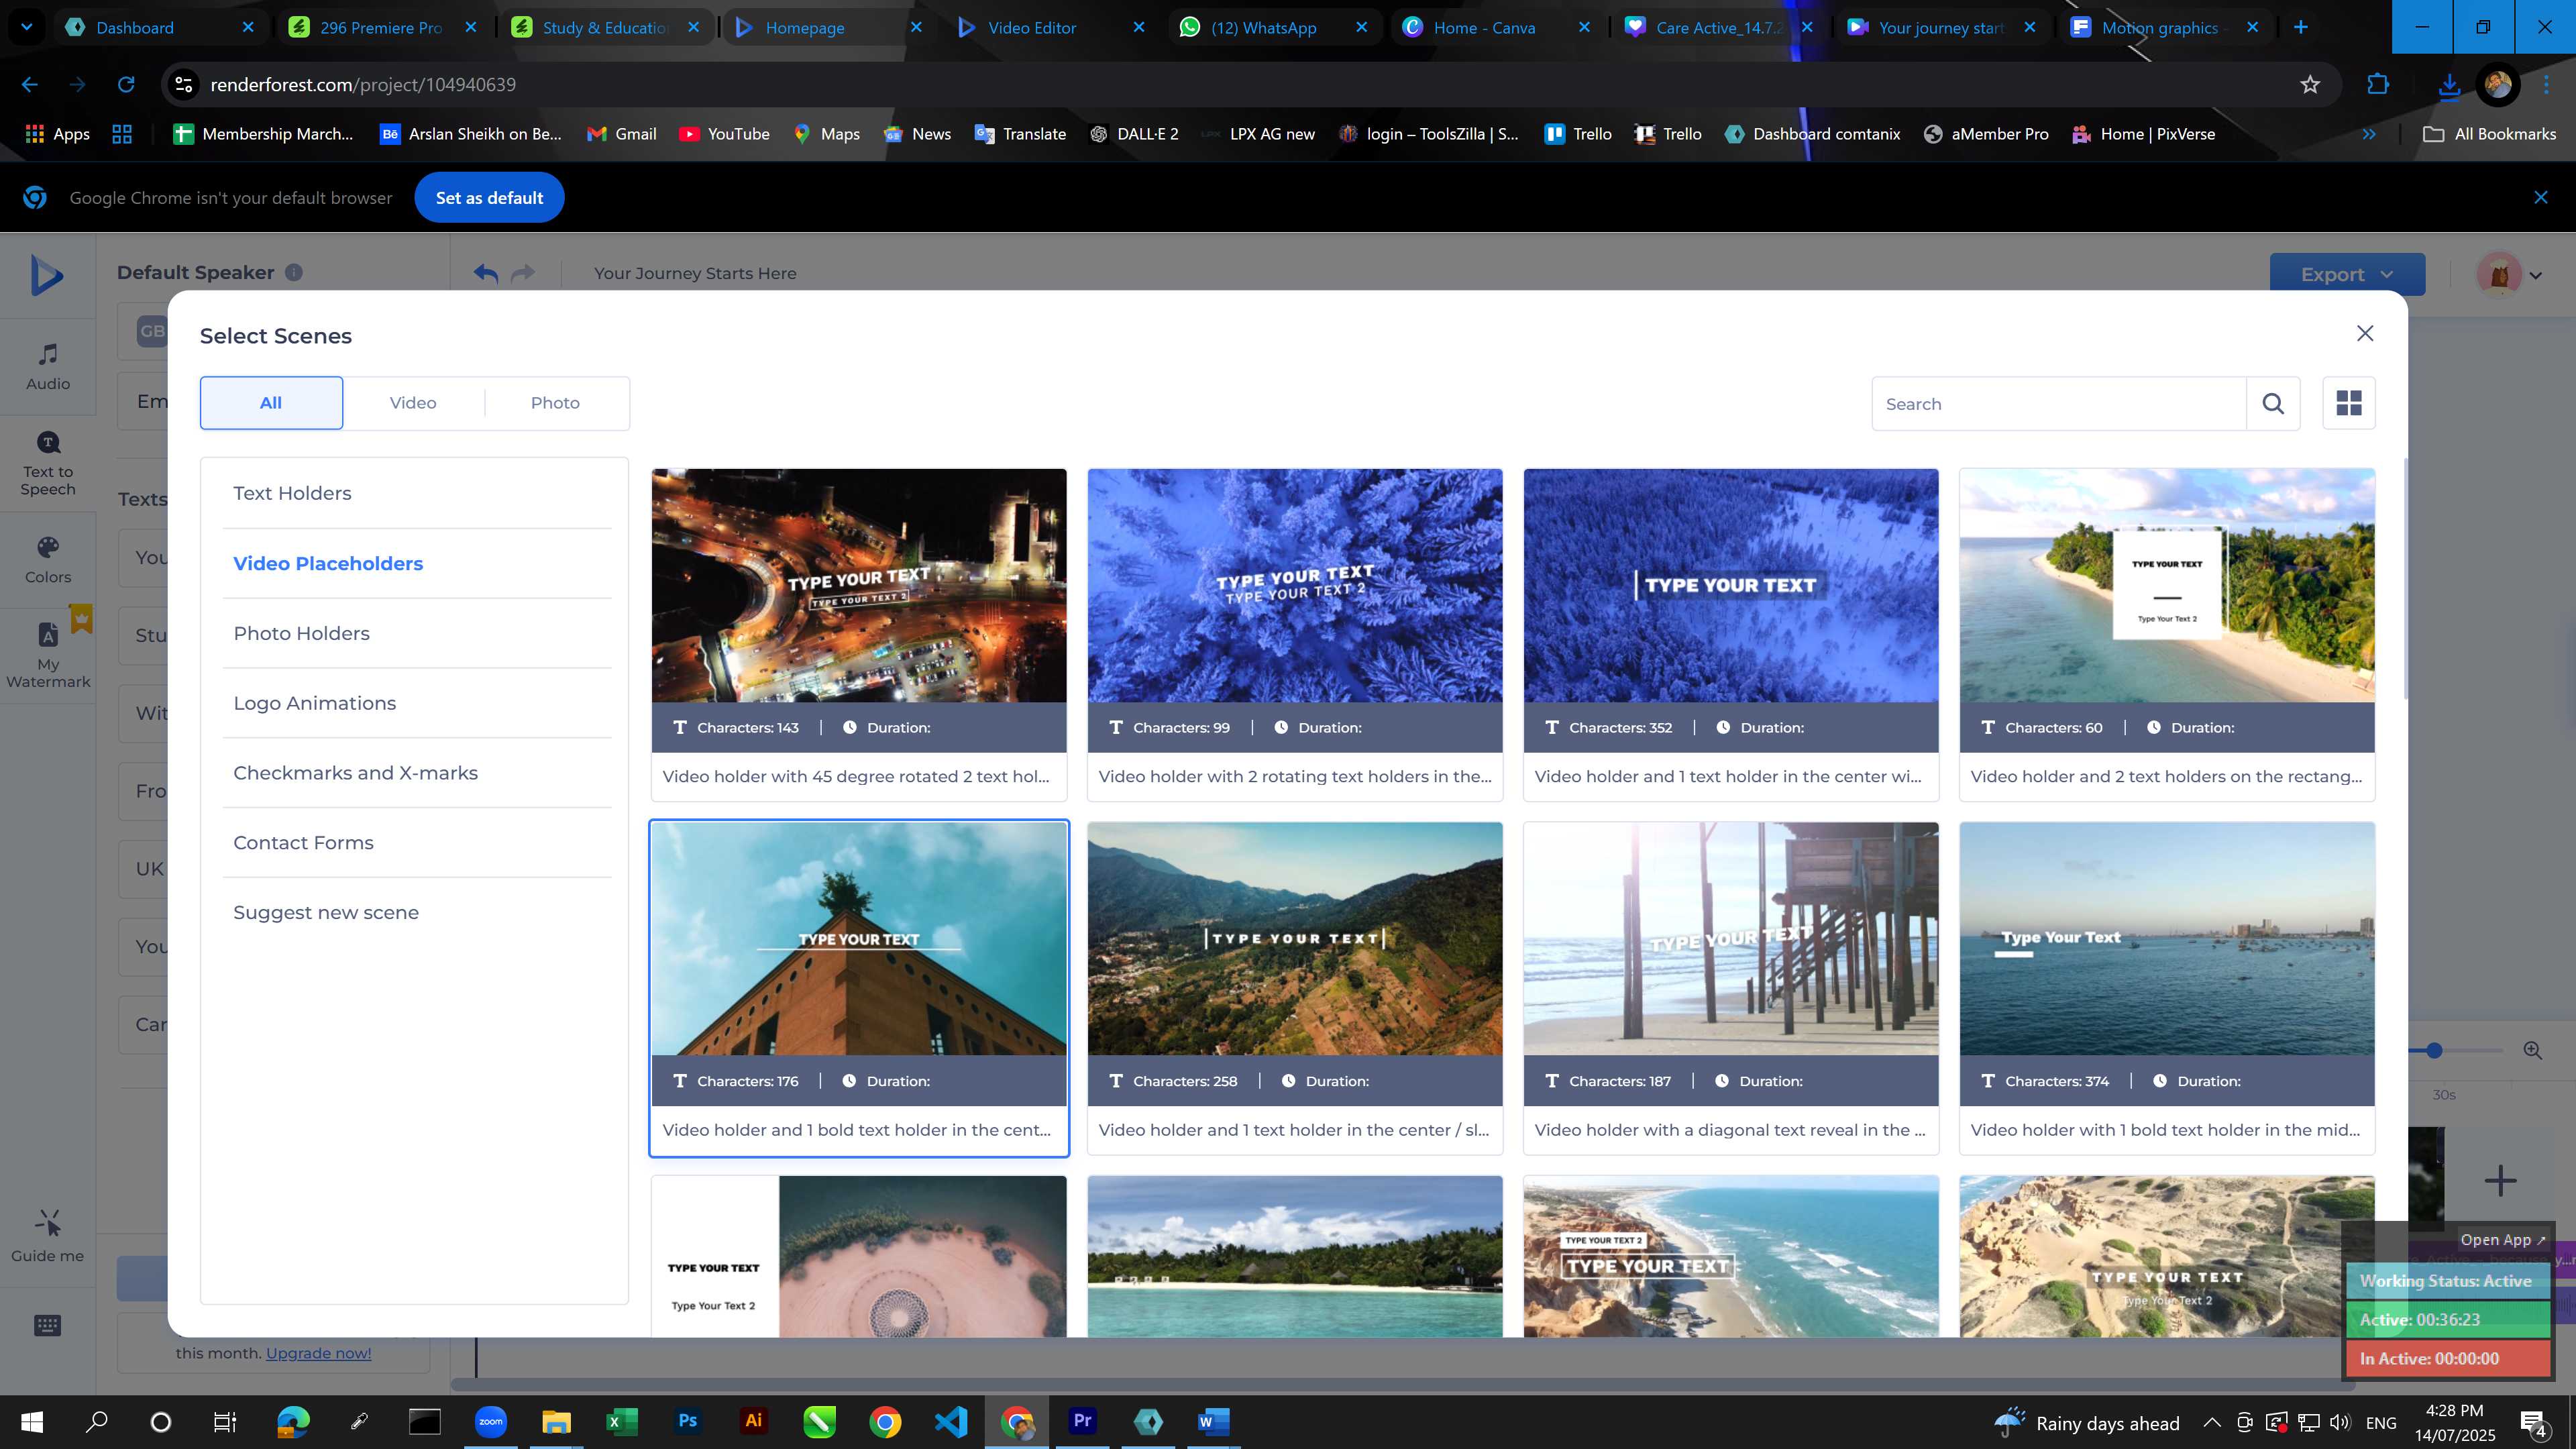The width and height of the screenshot is (2576, 1449).
Task: Open the All Bookmarks folder
Action: click(x=2489, y=134)
